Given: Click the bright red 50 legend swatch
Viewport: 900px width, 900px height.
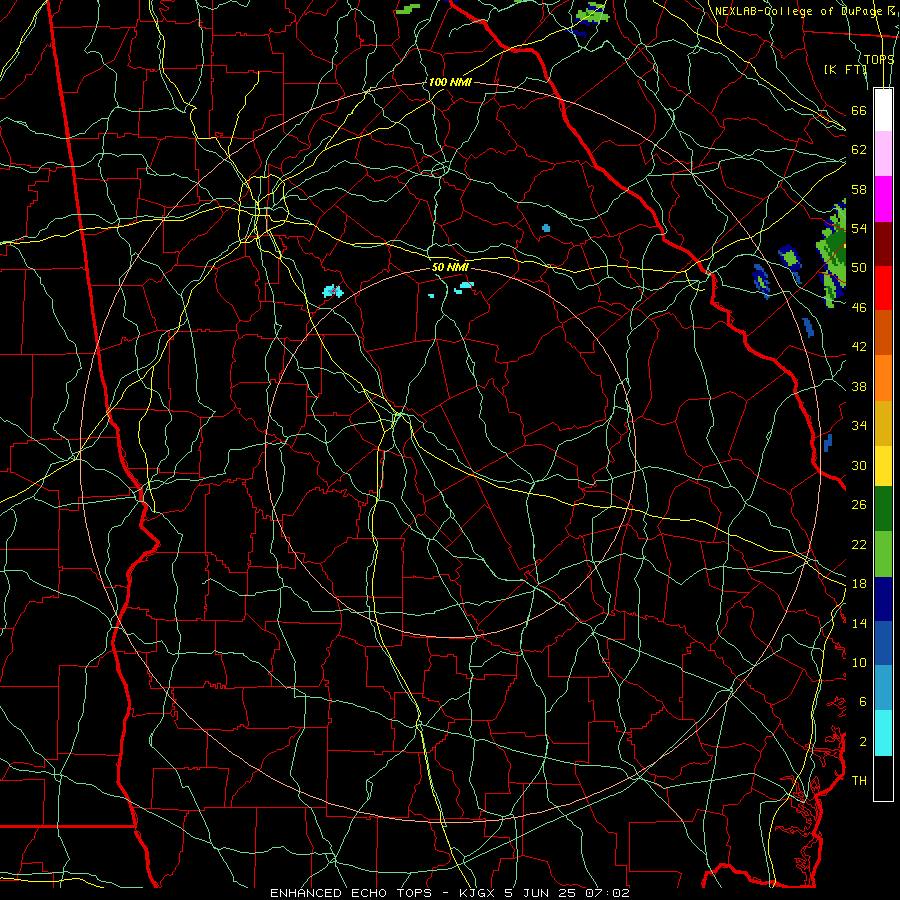Looking at the screenshot, I should click(883, 288).
